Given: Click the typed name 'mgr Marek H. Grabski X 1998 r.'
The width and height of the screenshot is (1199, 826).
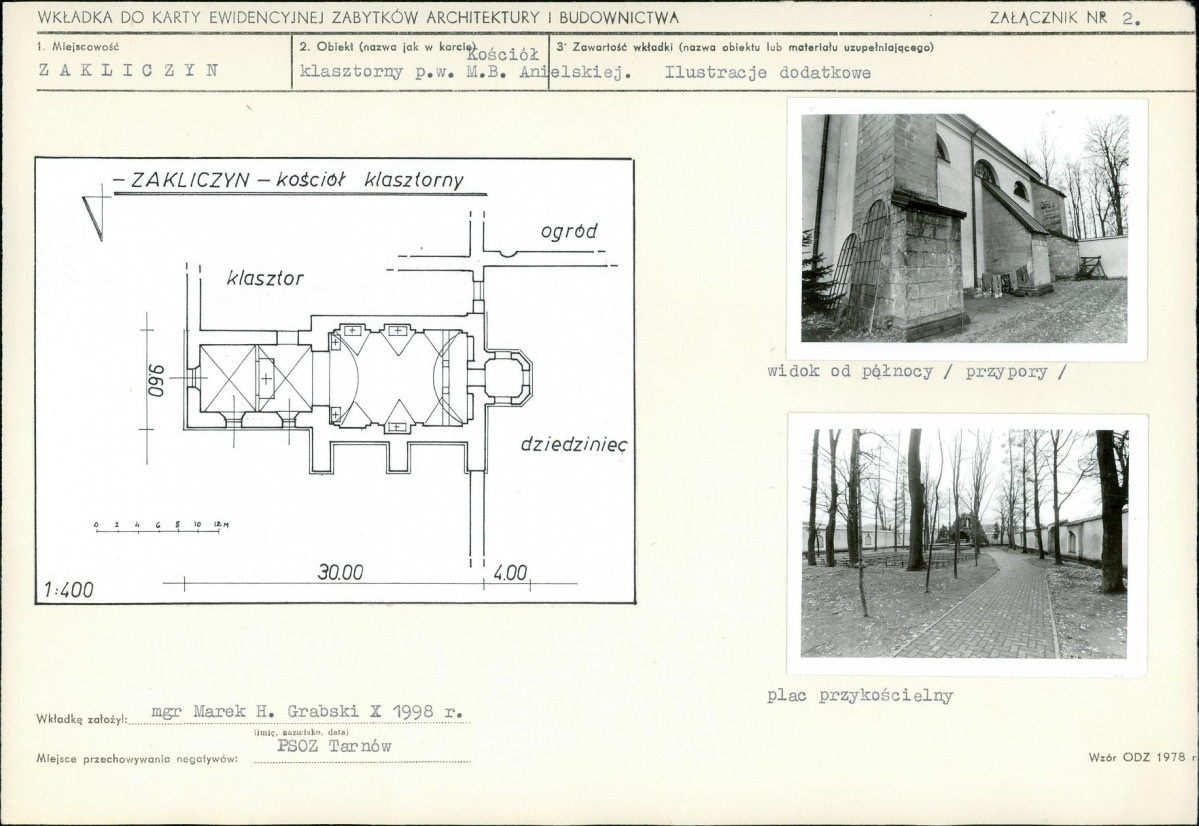Looking at the screenshot, I should pos(308,711).
